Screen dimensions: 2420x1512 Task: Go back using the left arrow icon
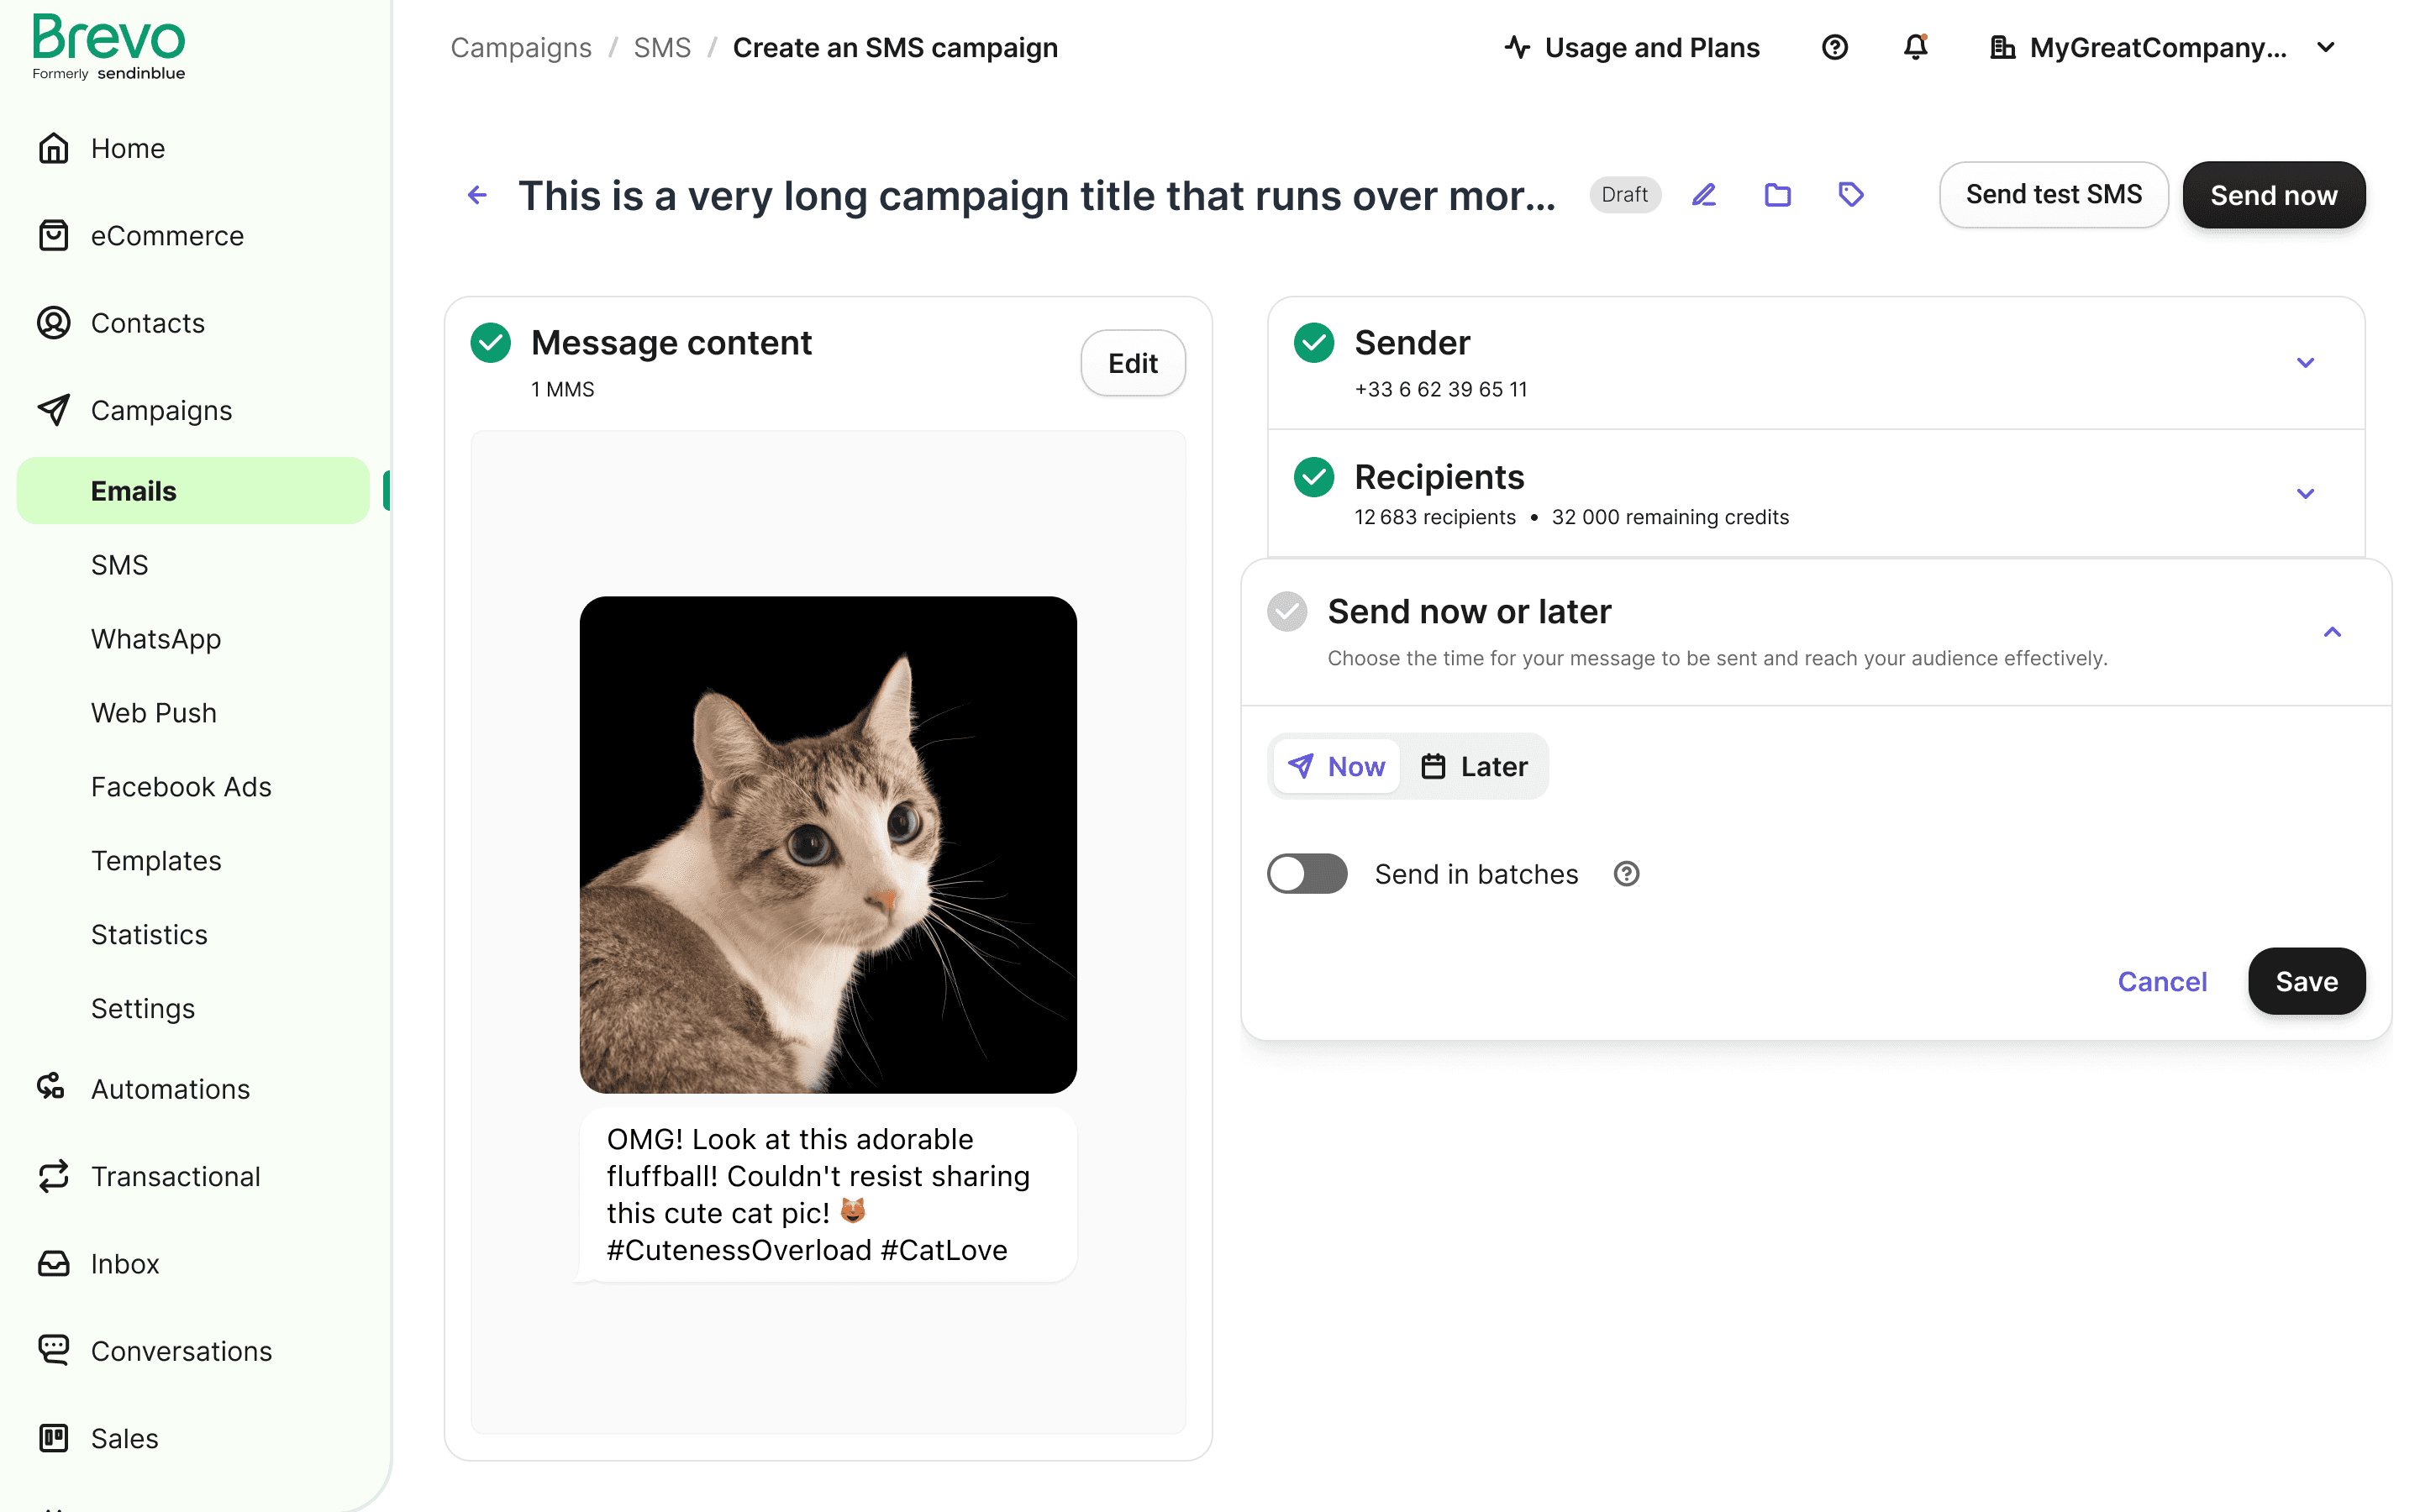(478, 195)
